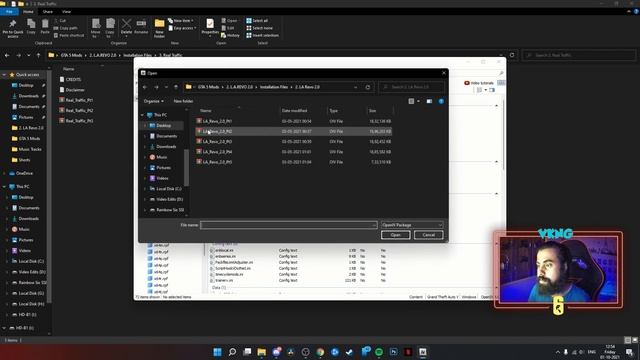The height and width of the screenshot is (360, 640).
Task: Select OneDrive in Explorer sidebar
Action: tap(21, 173)
